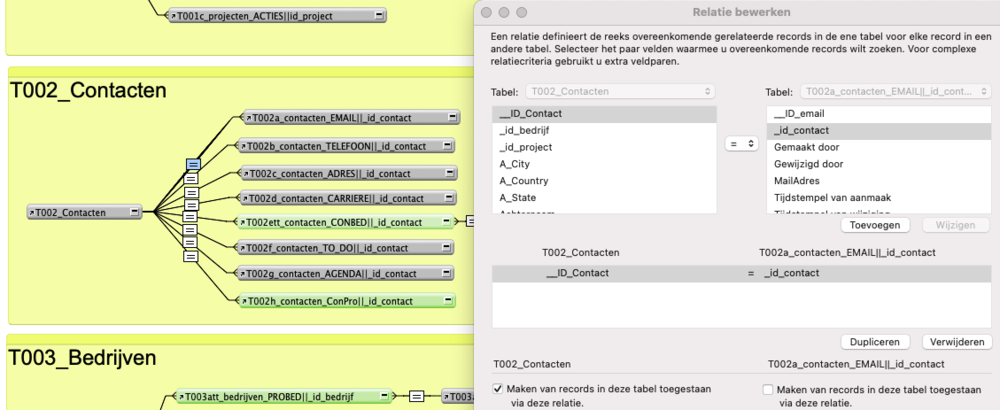Select A_City field in left list
1000x410 pixels.
[x=519, y=163]
